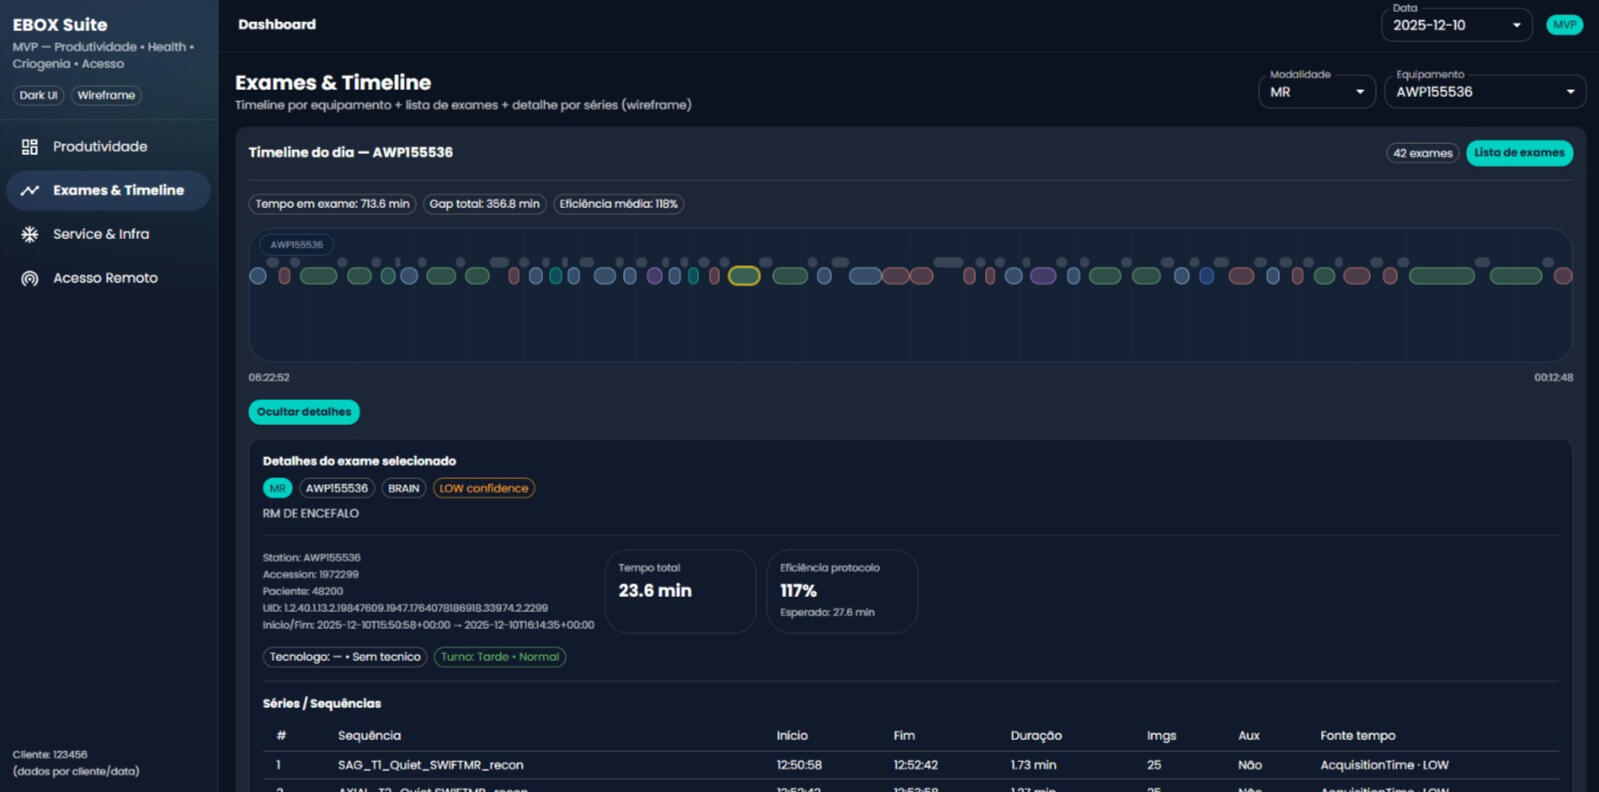Open the Data date dropdown
Screen dimensions: 1599x792
pos(1456,25)
